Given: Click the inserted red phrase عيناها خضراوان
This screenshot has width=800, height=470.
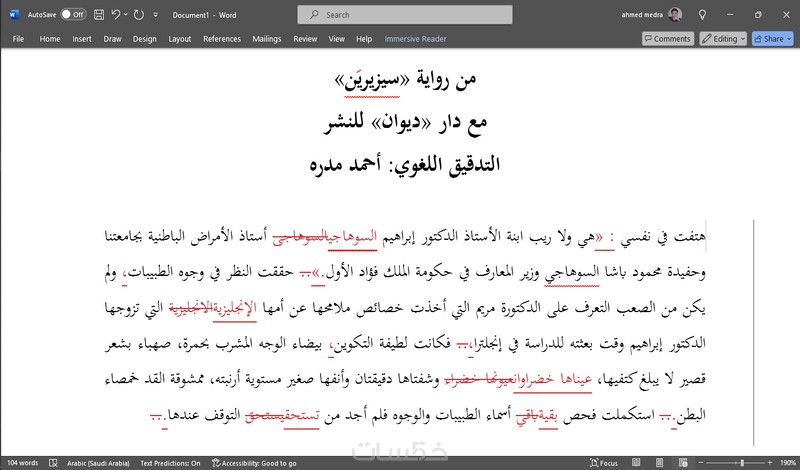Looking at the screenshot, I should [x=554, y=379].
